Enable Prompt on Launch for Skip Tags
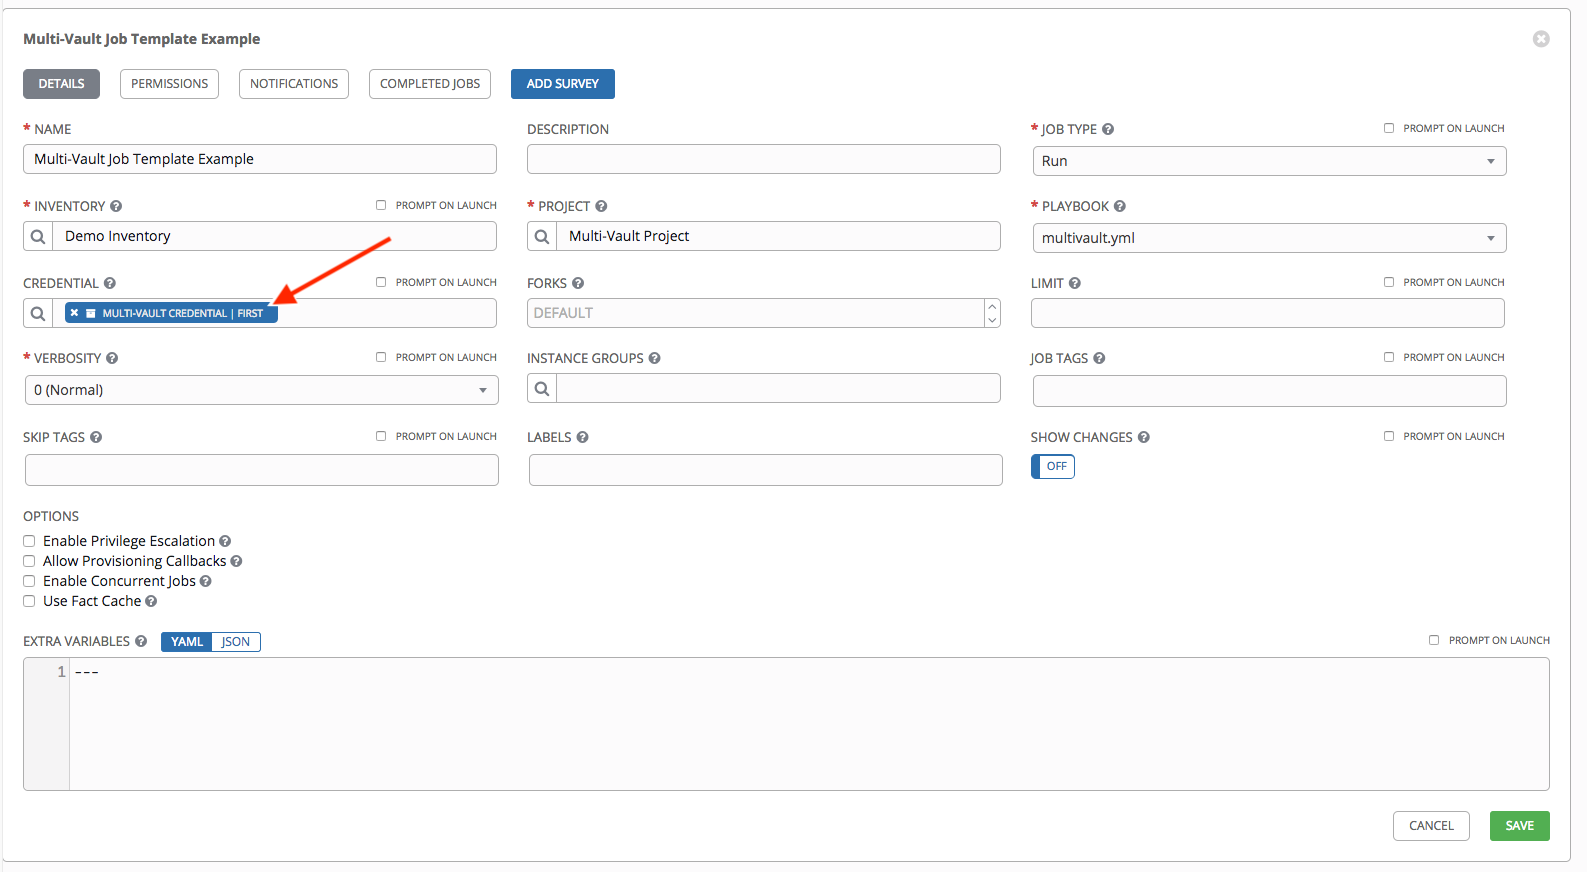Screen dimensions: 1587x872 point(381,436)
